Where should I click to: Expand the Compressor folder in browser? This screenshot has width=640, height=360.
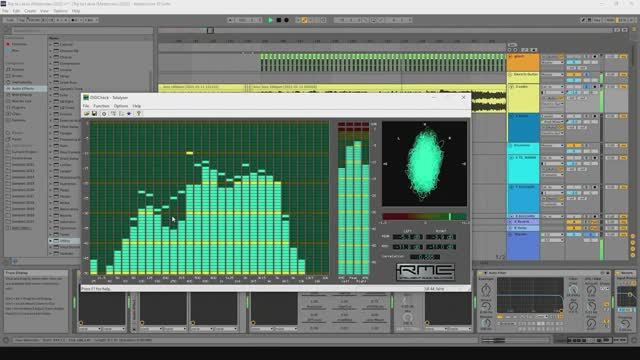pos(51,63)
